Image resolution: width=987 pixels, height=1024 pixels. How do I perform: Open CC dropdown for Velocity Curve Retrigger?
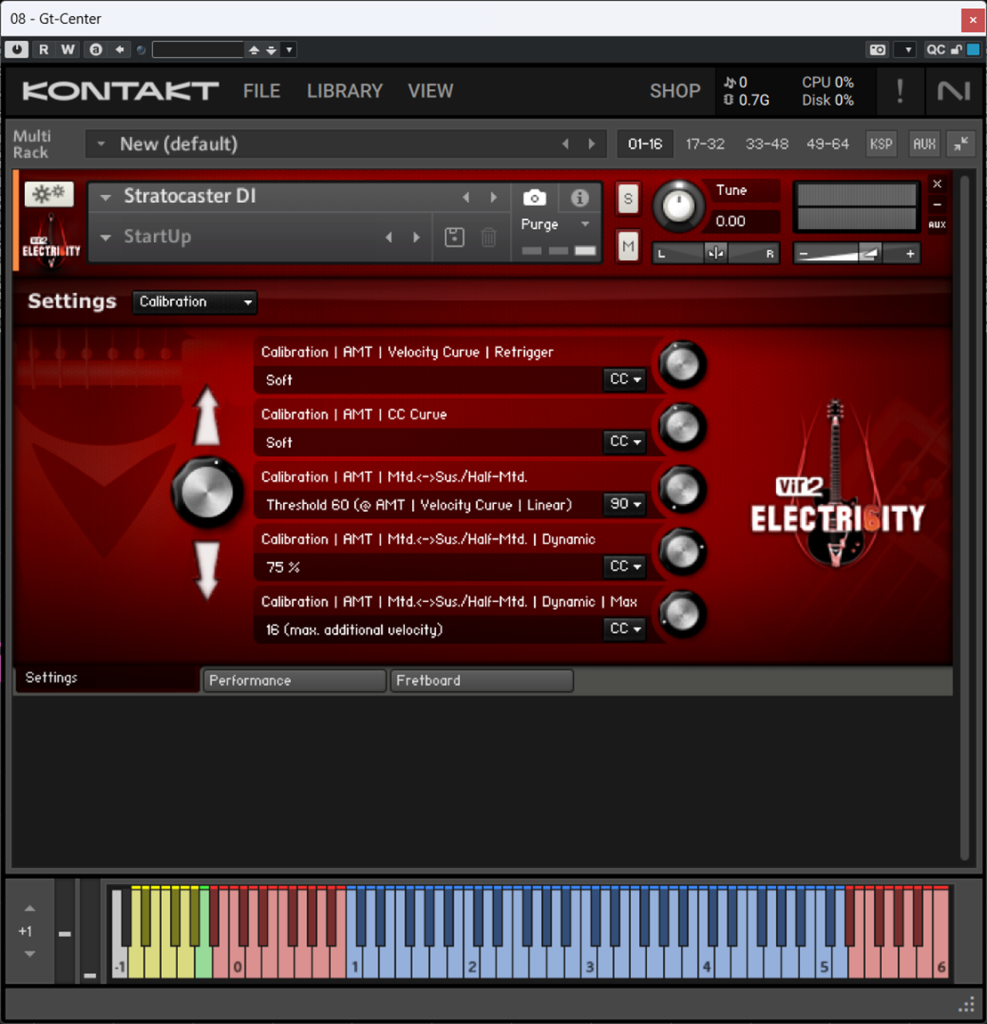625,380
